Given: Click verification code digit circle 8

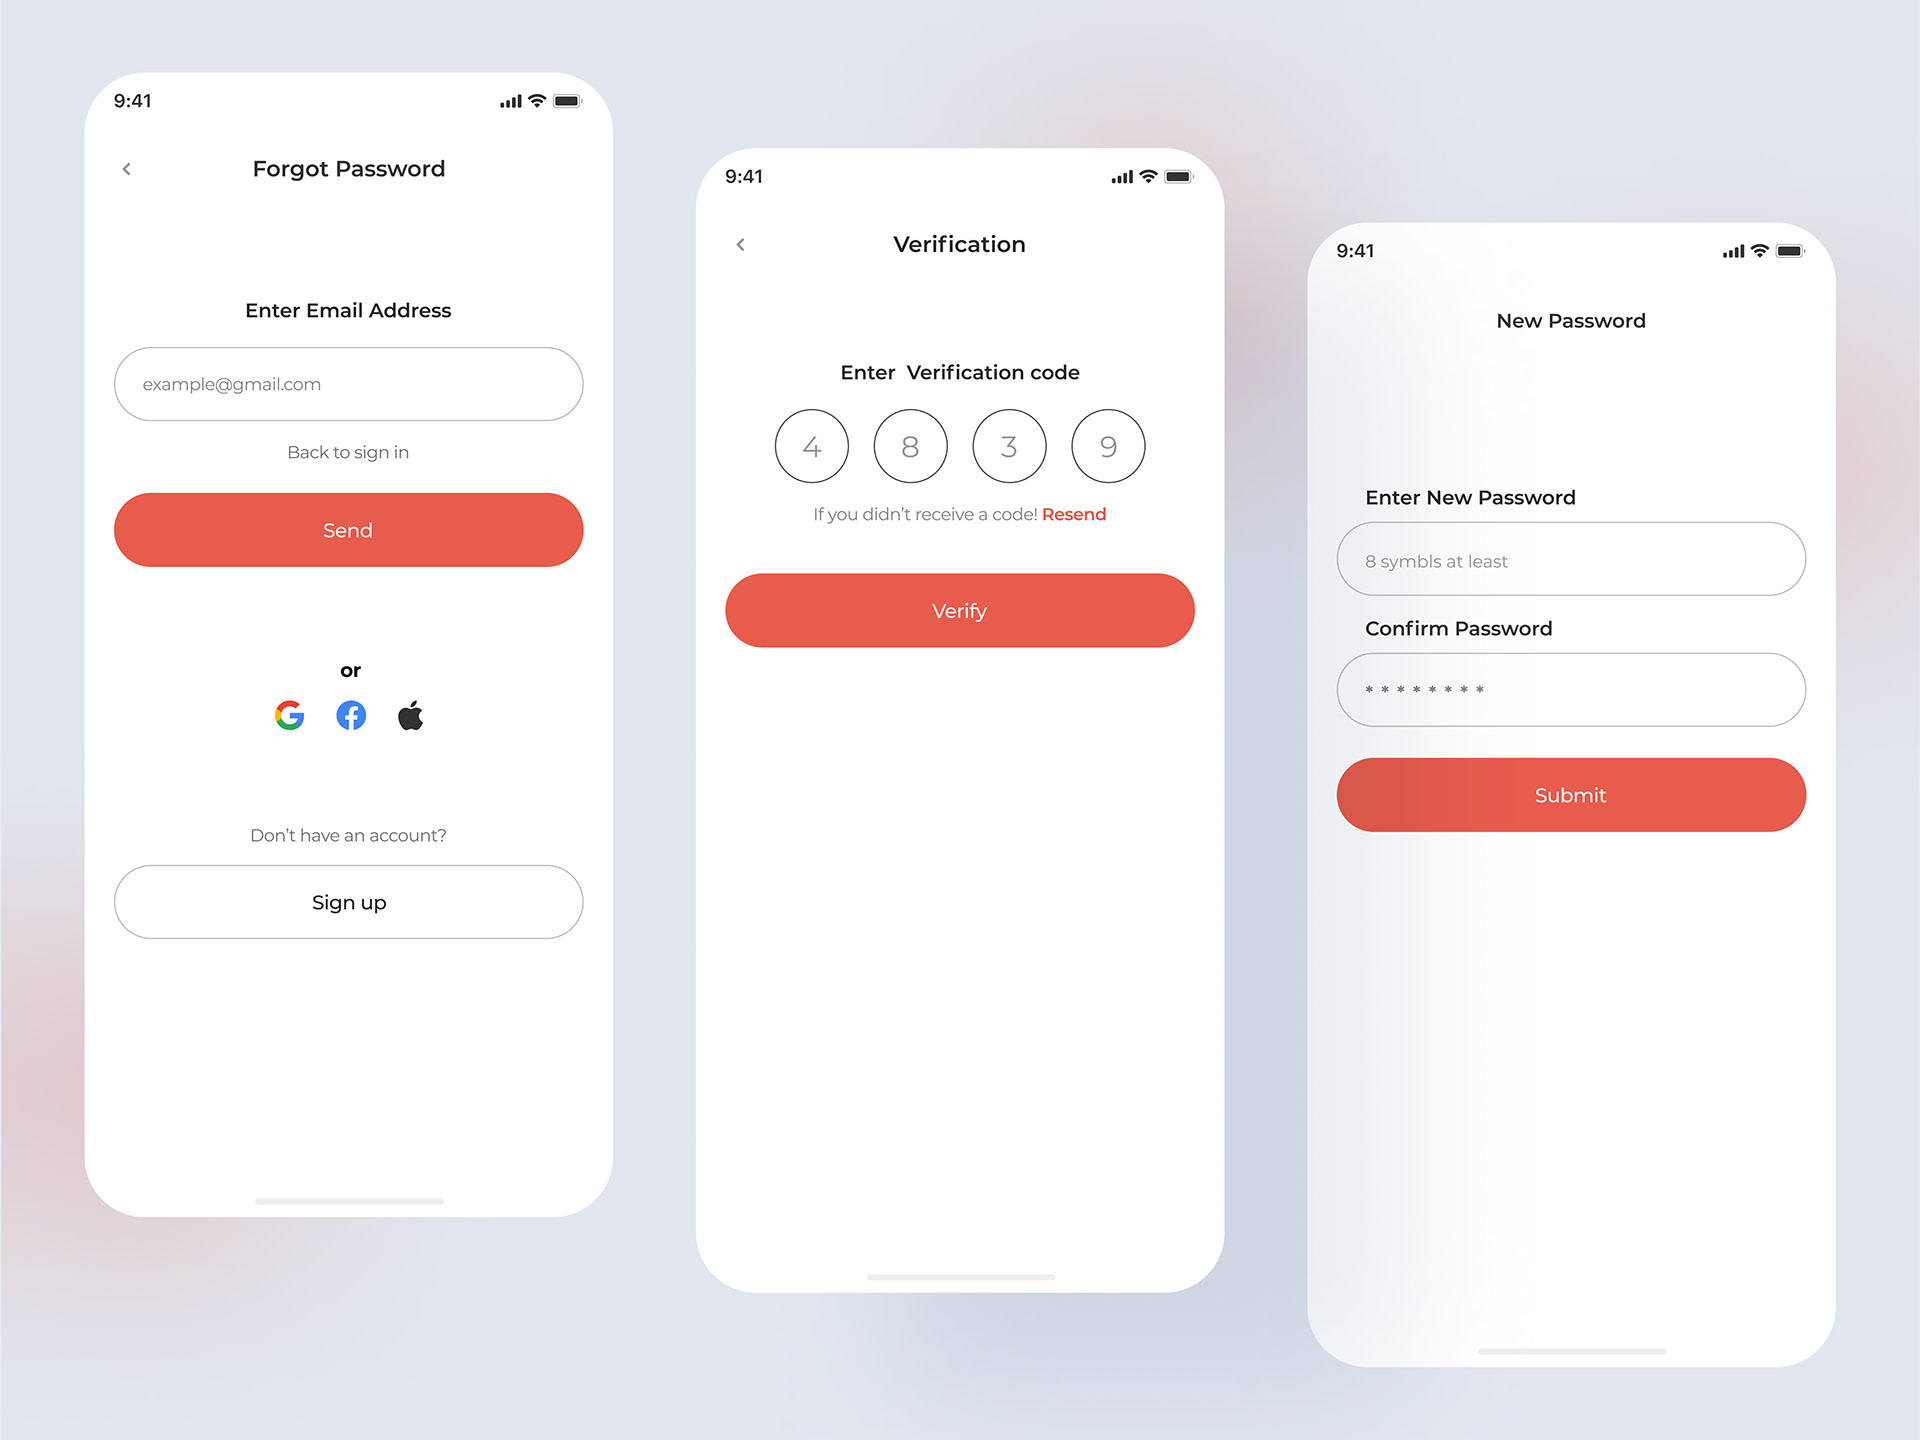Looking at the screenshot, I should pyautogui.click(x=909, y=446).
